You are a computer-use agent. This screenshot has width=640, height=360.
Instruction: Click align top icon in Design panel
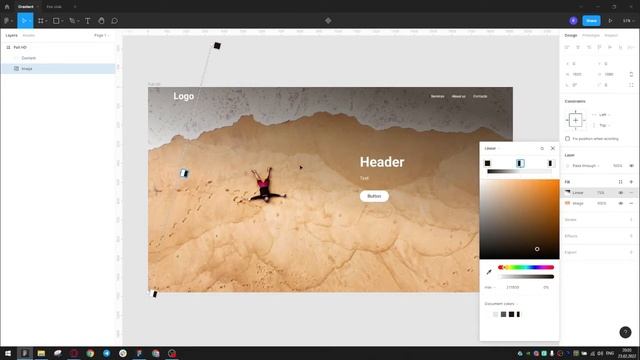coord(599,47)
